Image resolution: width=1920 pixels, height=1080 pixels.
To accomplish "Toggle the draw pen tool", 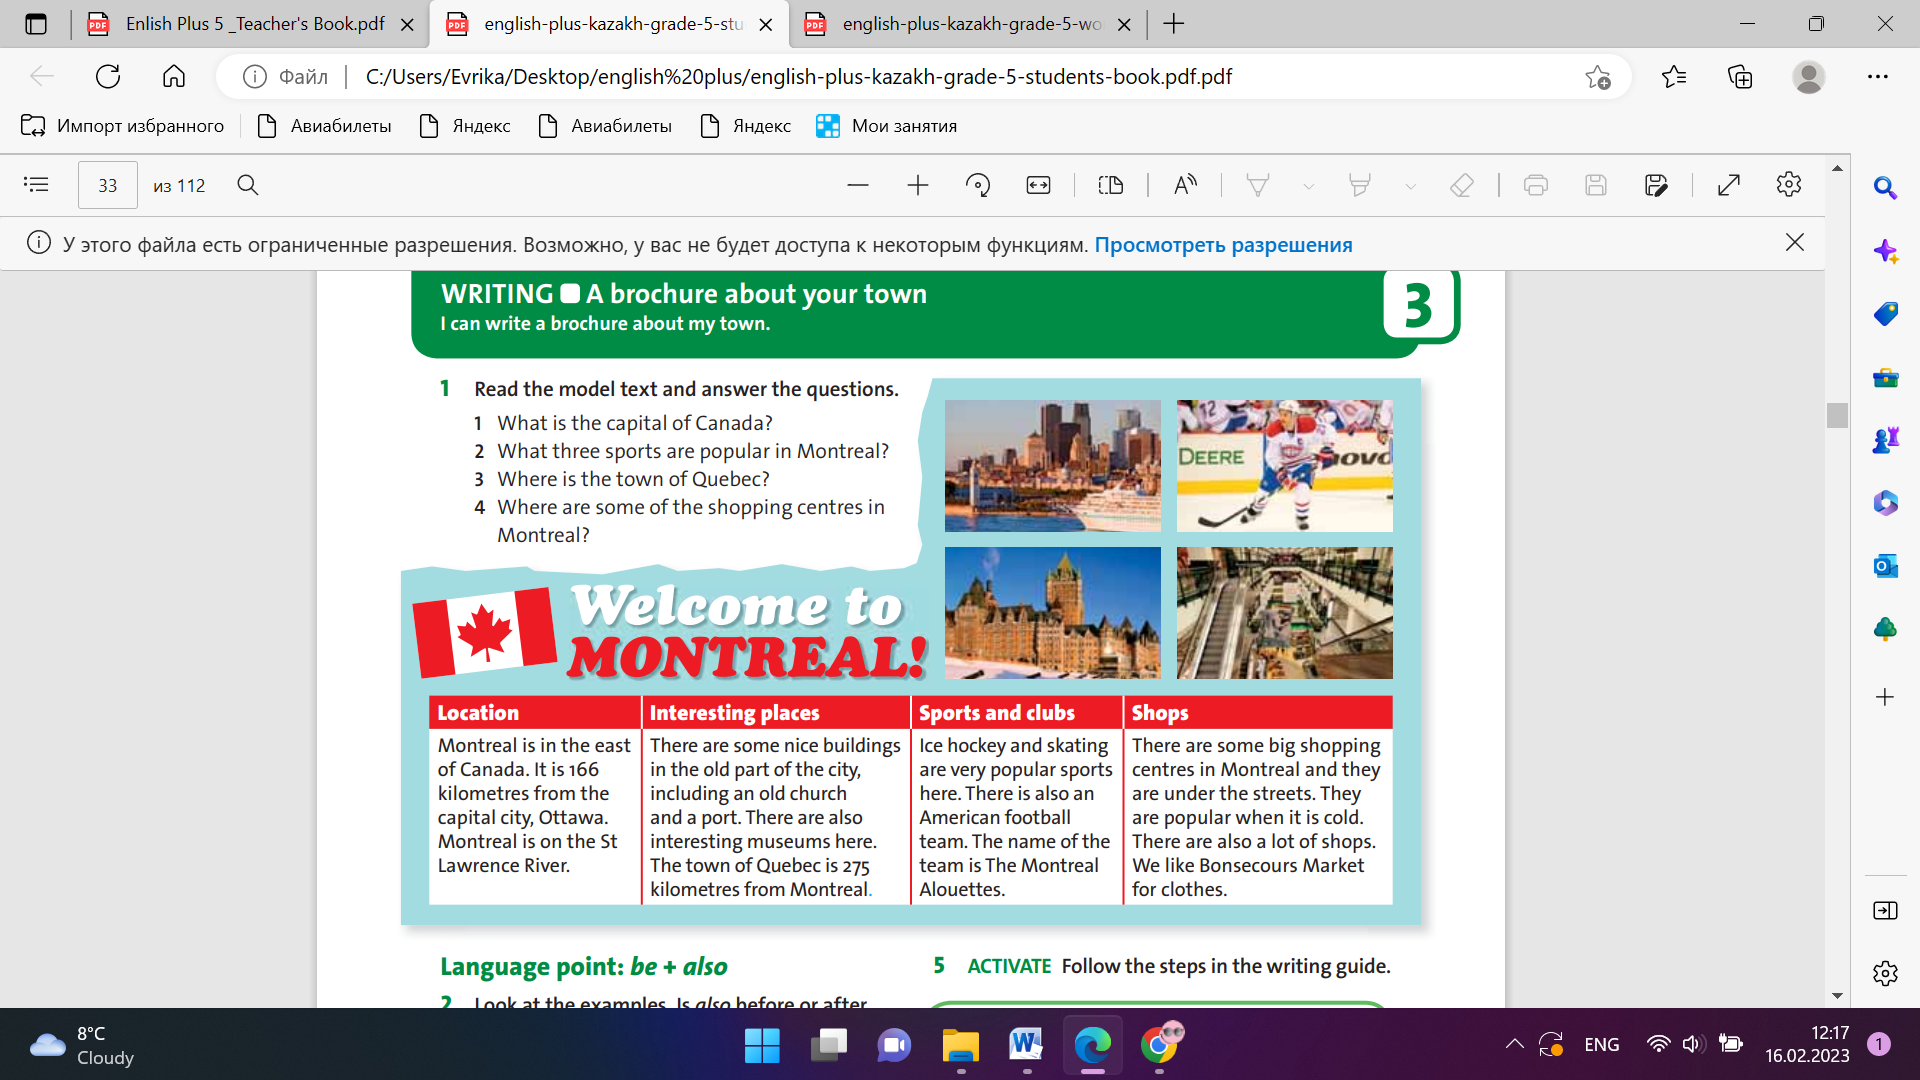I will point(1257,185).
